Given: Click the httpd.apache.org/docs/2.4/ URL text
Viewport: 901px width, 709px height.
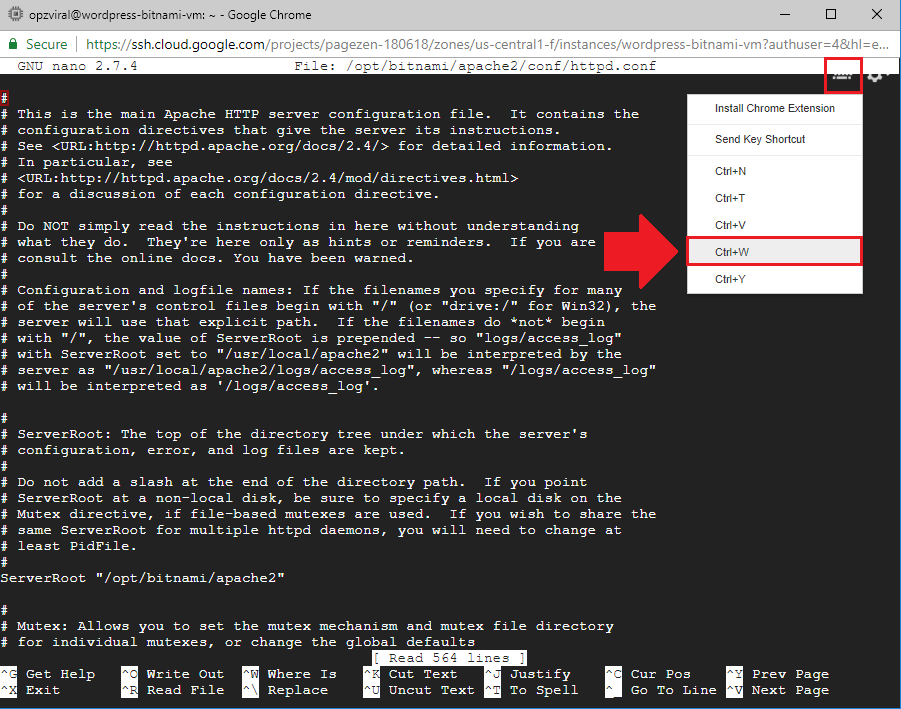Looking at the screenshot, I should pyautogui.click(x=220, y=146).
